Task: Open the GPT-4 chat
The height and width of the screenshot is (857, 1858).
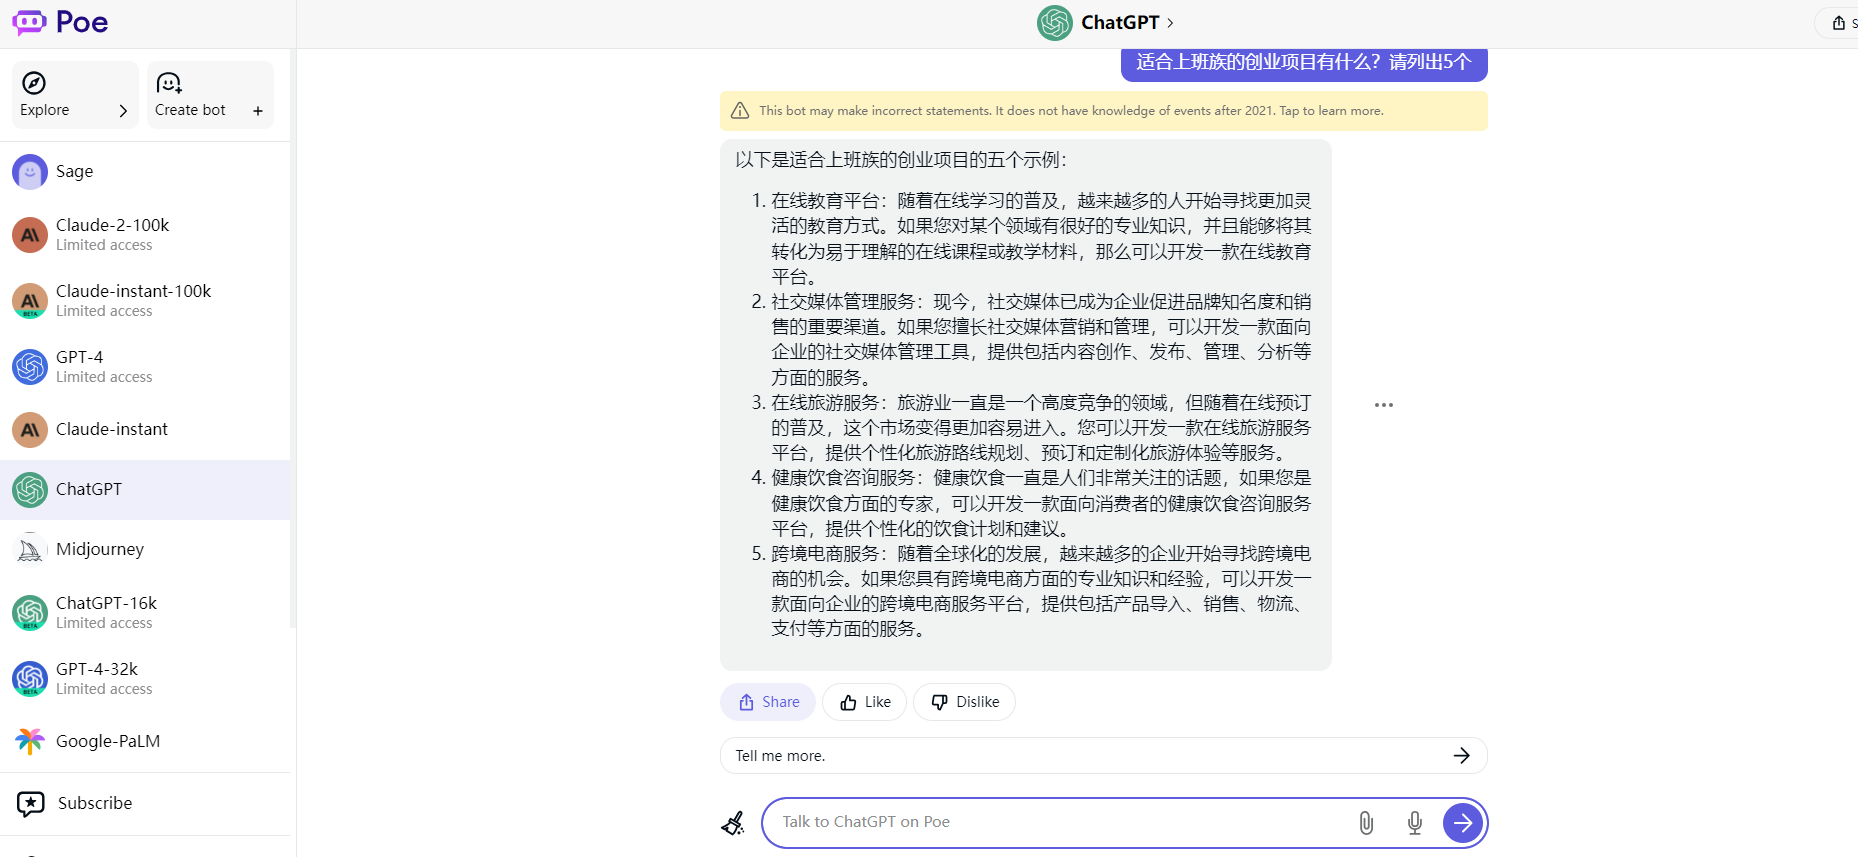Action: click(145, 367)
